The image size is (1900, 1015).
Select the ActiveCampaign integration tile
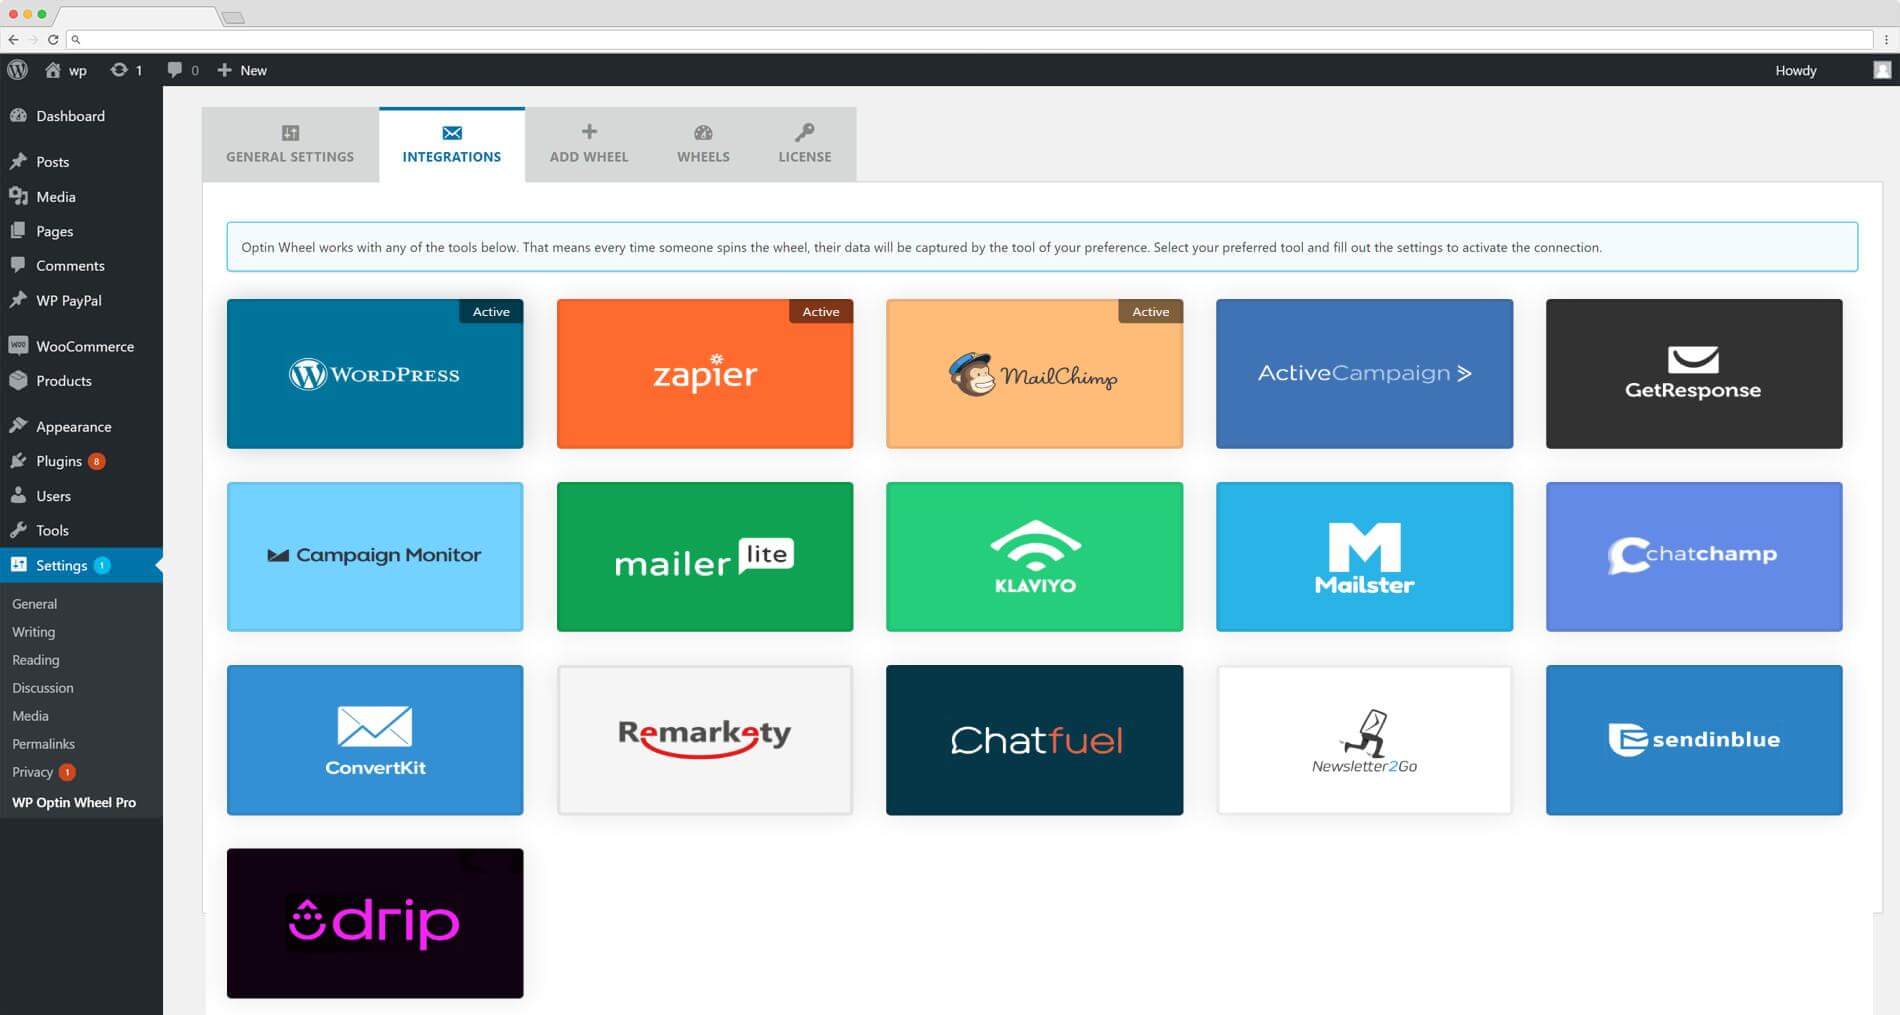(x=1364, y=374)
